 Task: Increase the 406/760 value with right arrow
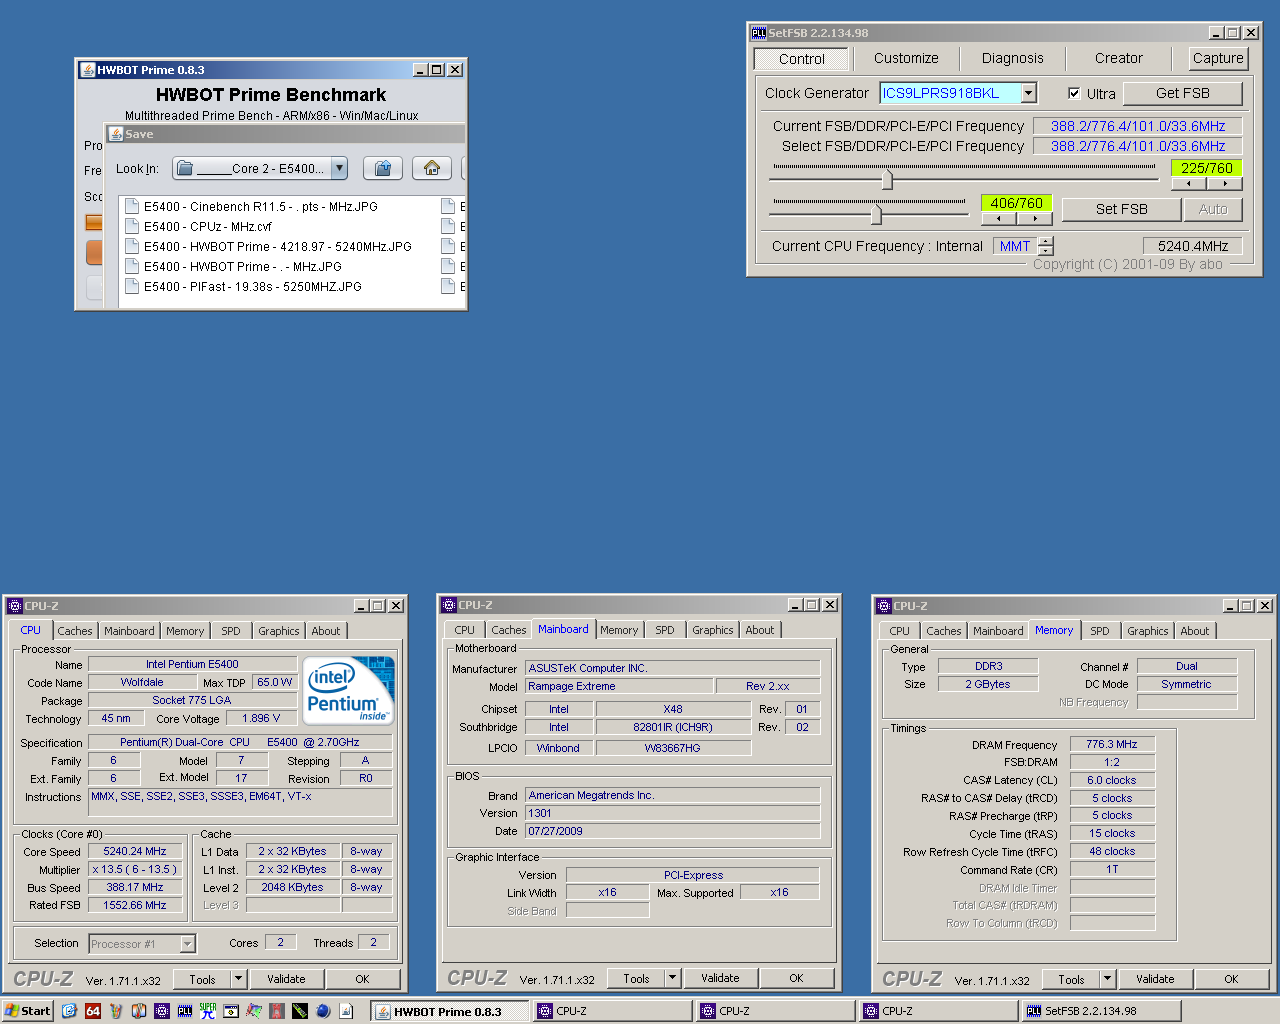[1034, 218]
